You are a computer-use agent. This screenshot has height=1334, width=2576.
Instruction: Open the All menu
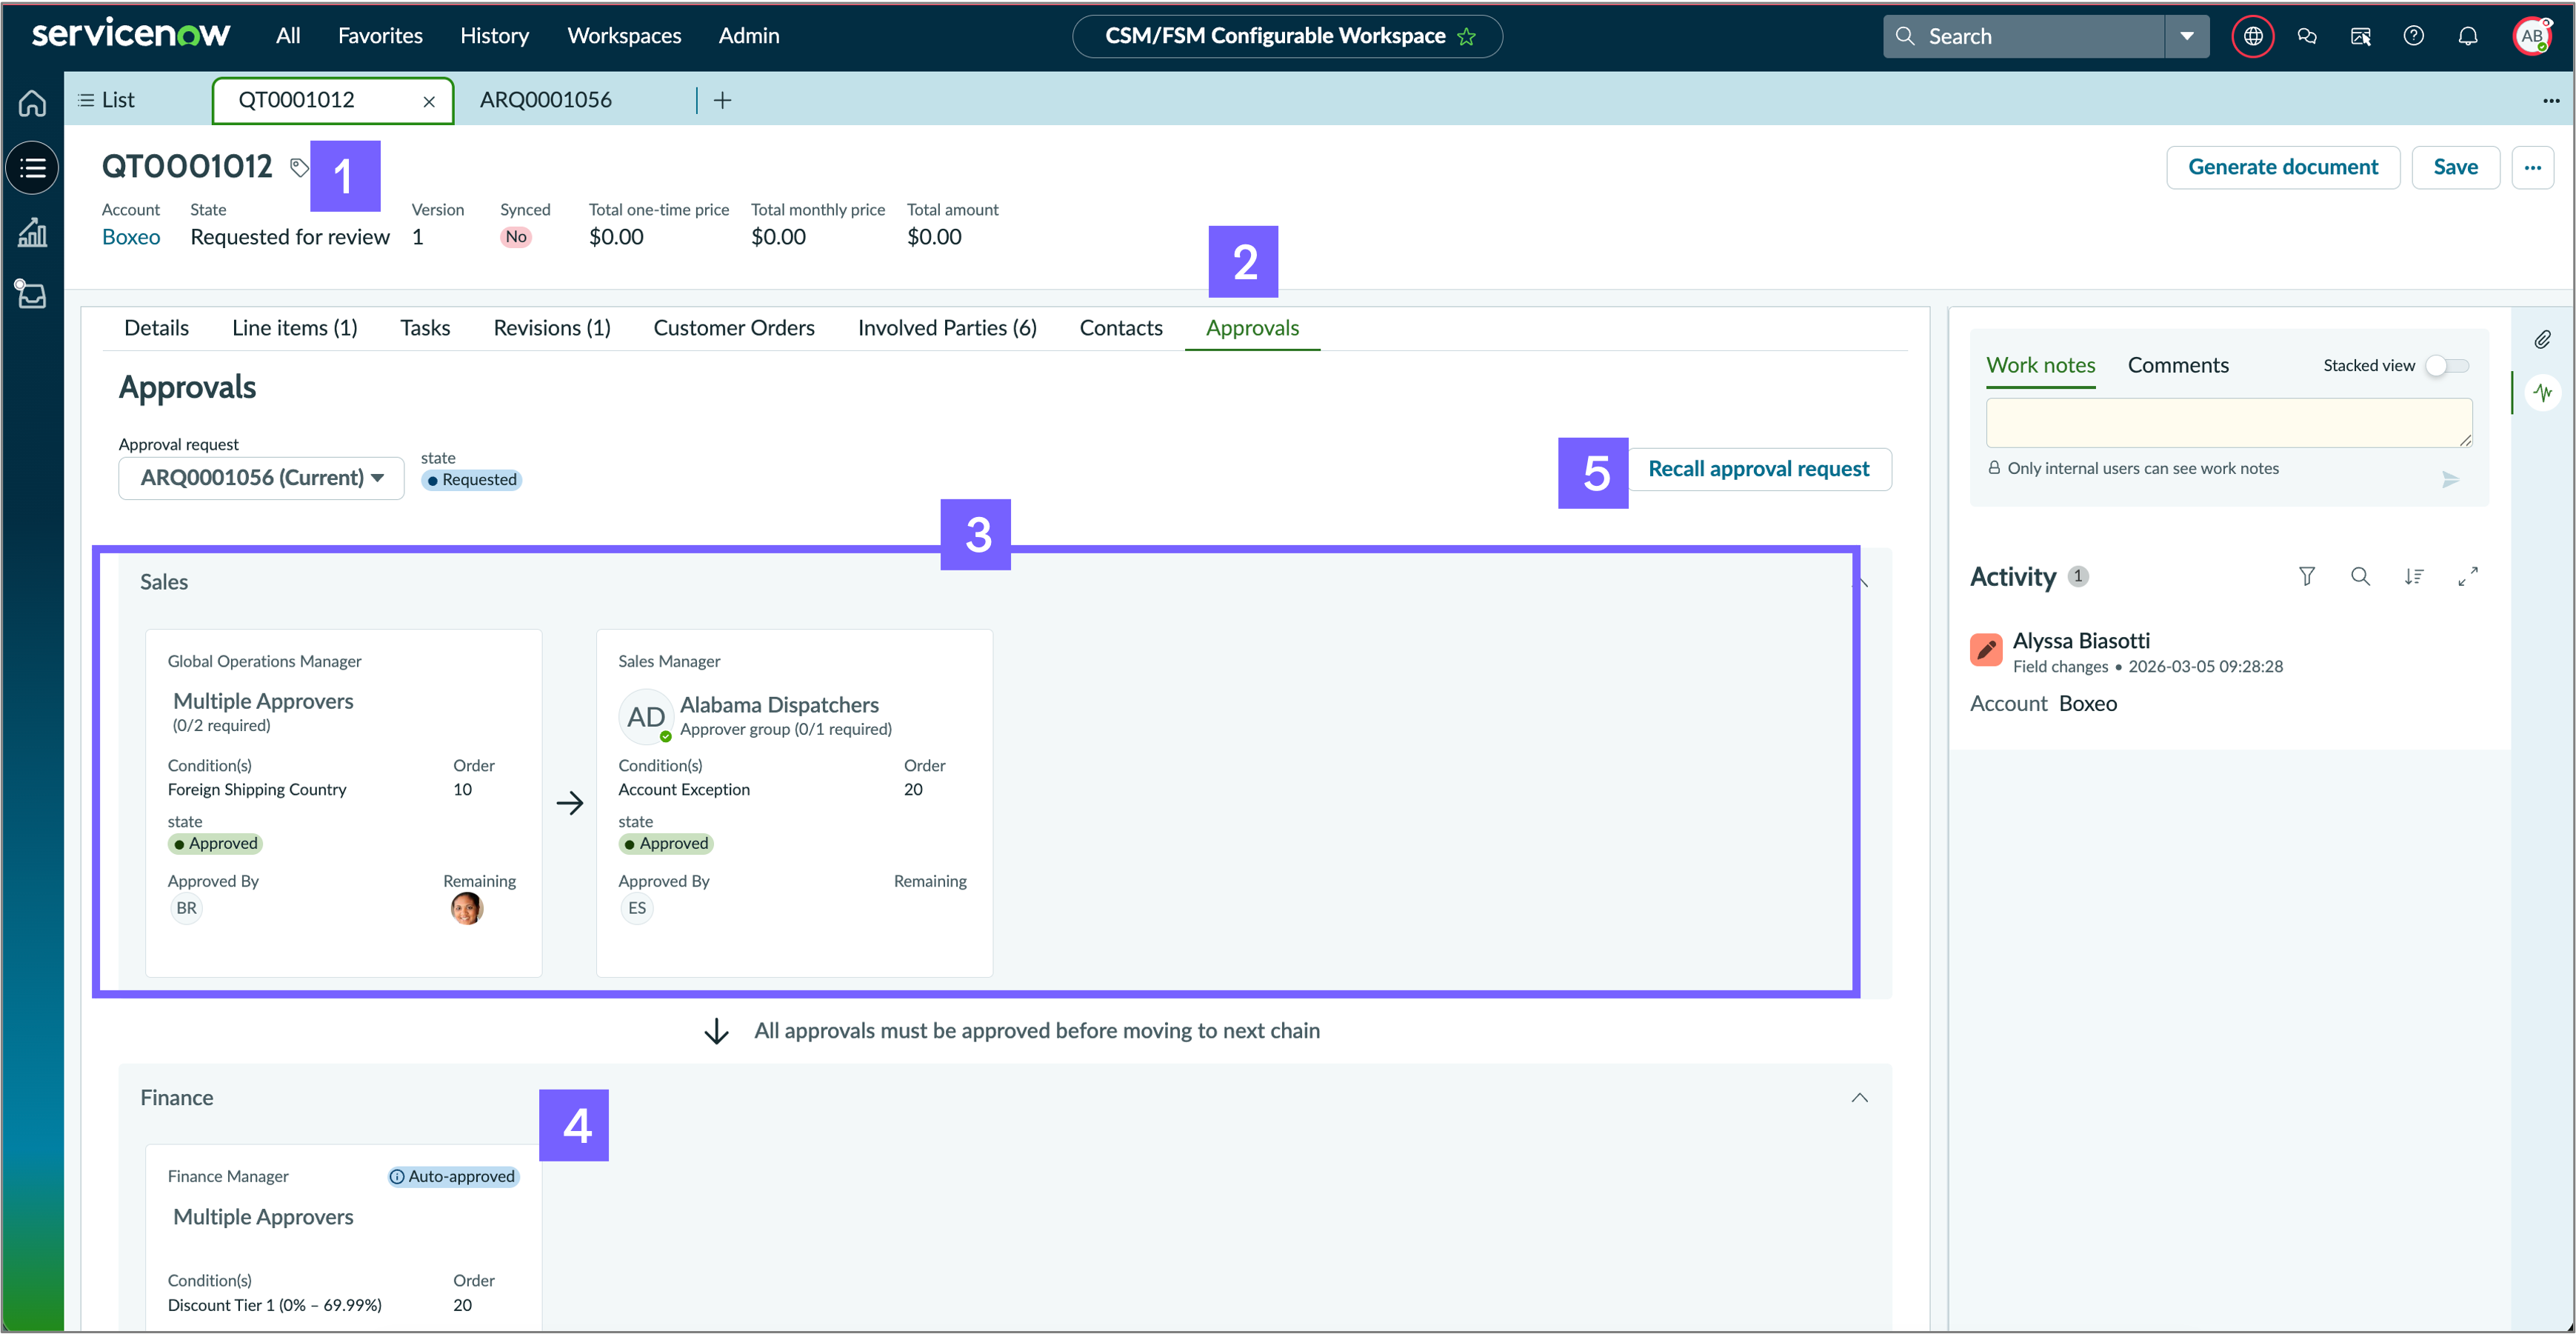click(288, 36)
